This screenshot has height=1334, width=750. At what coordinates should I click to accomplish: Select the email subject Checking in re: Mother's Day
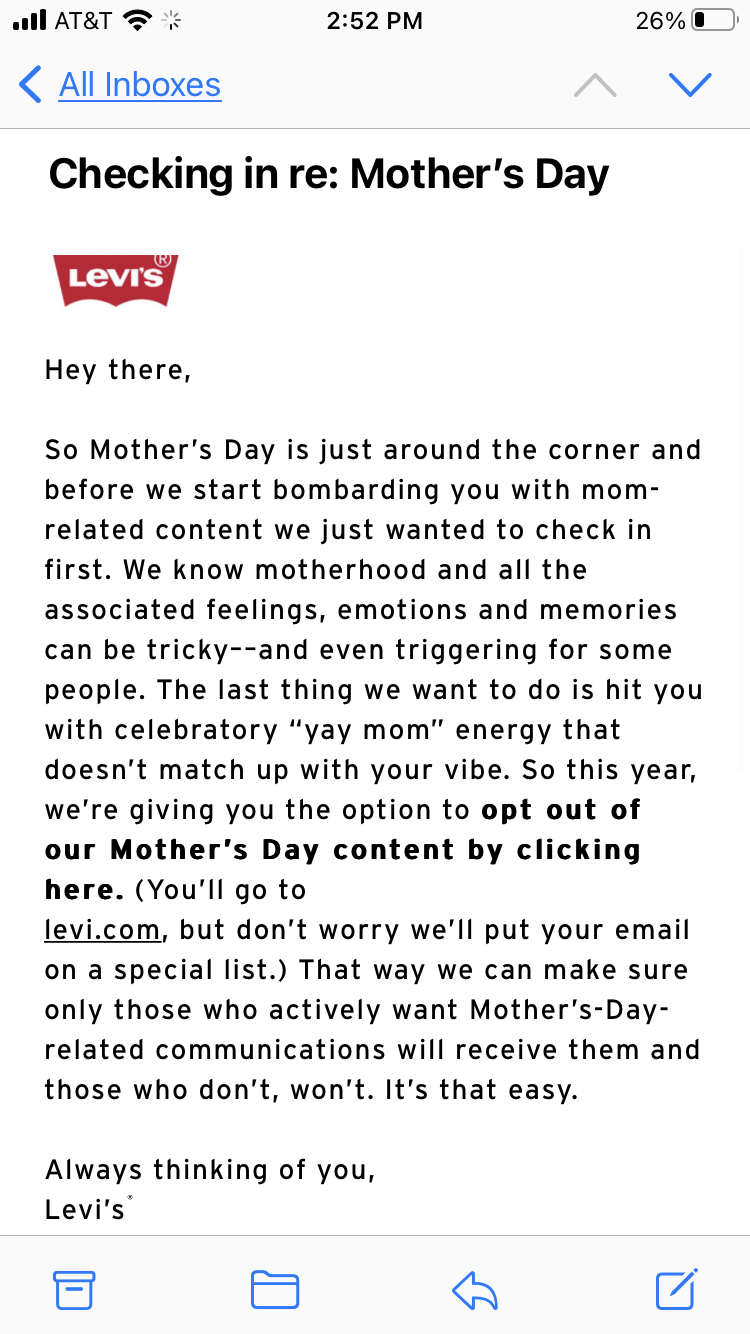pos(330,173)
